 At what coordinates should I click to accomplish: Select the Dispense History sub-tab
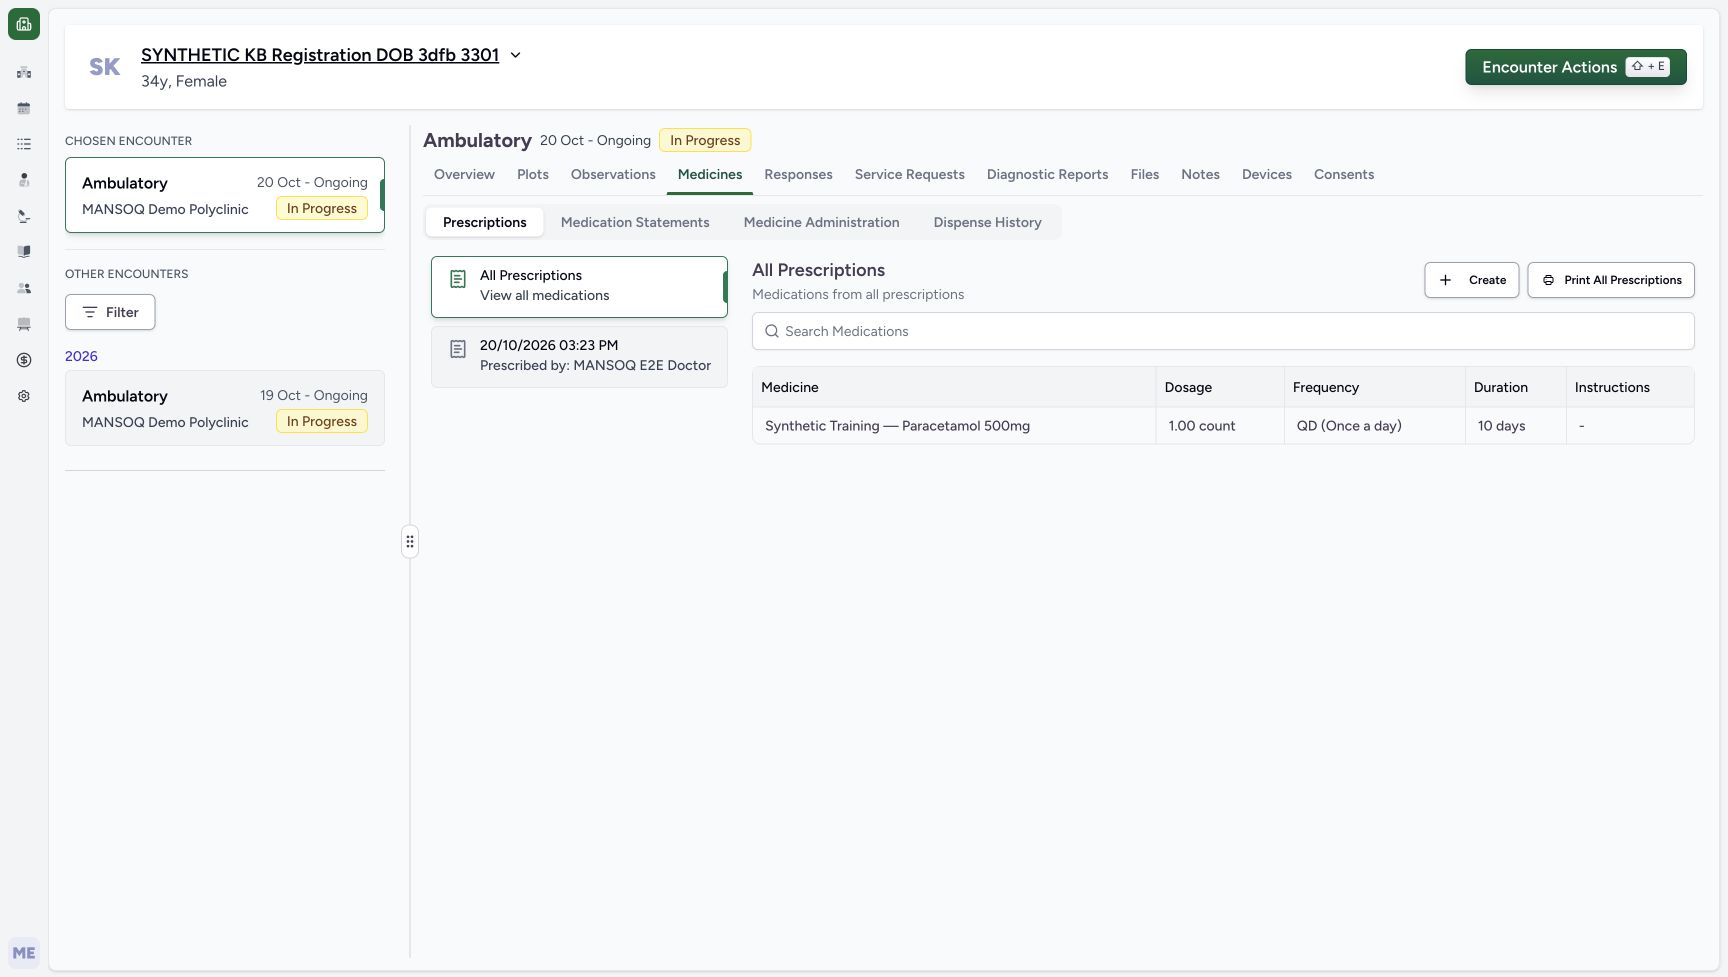(x=988, y=222)
